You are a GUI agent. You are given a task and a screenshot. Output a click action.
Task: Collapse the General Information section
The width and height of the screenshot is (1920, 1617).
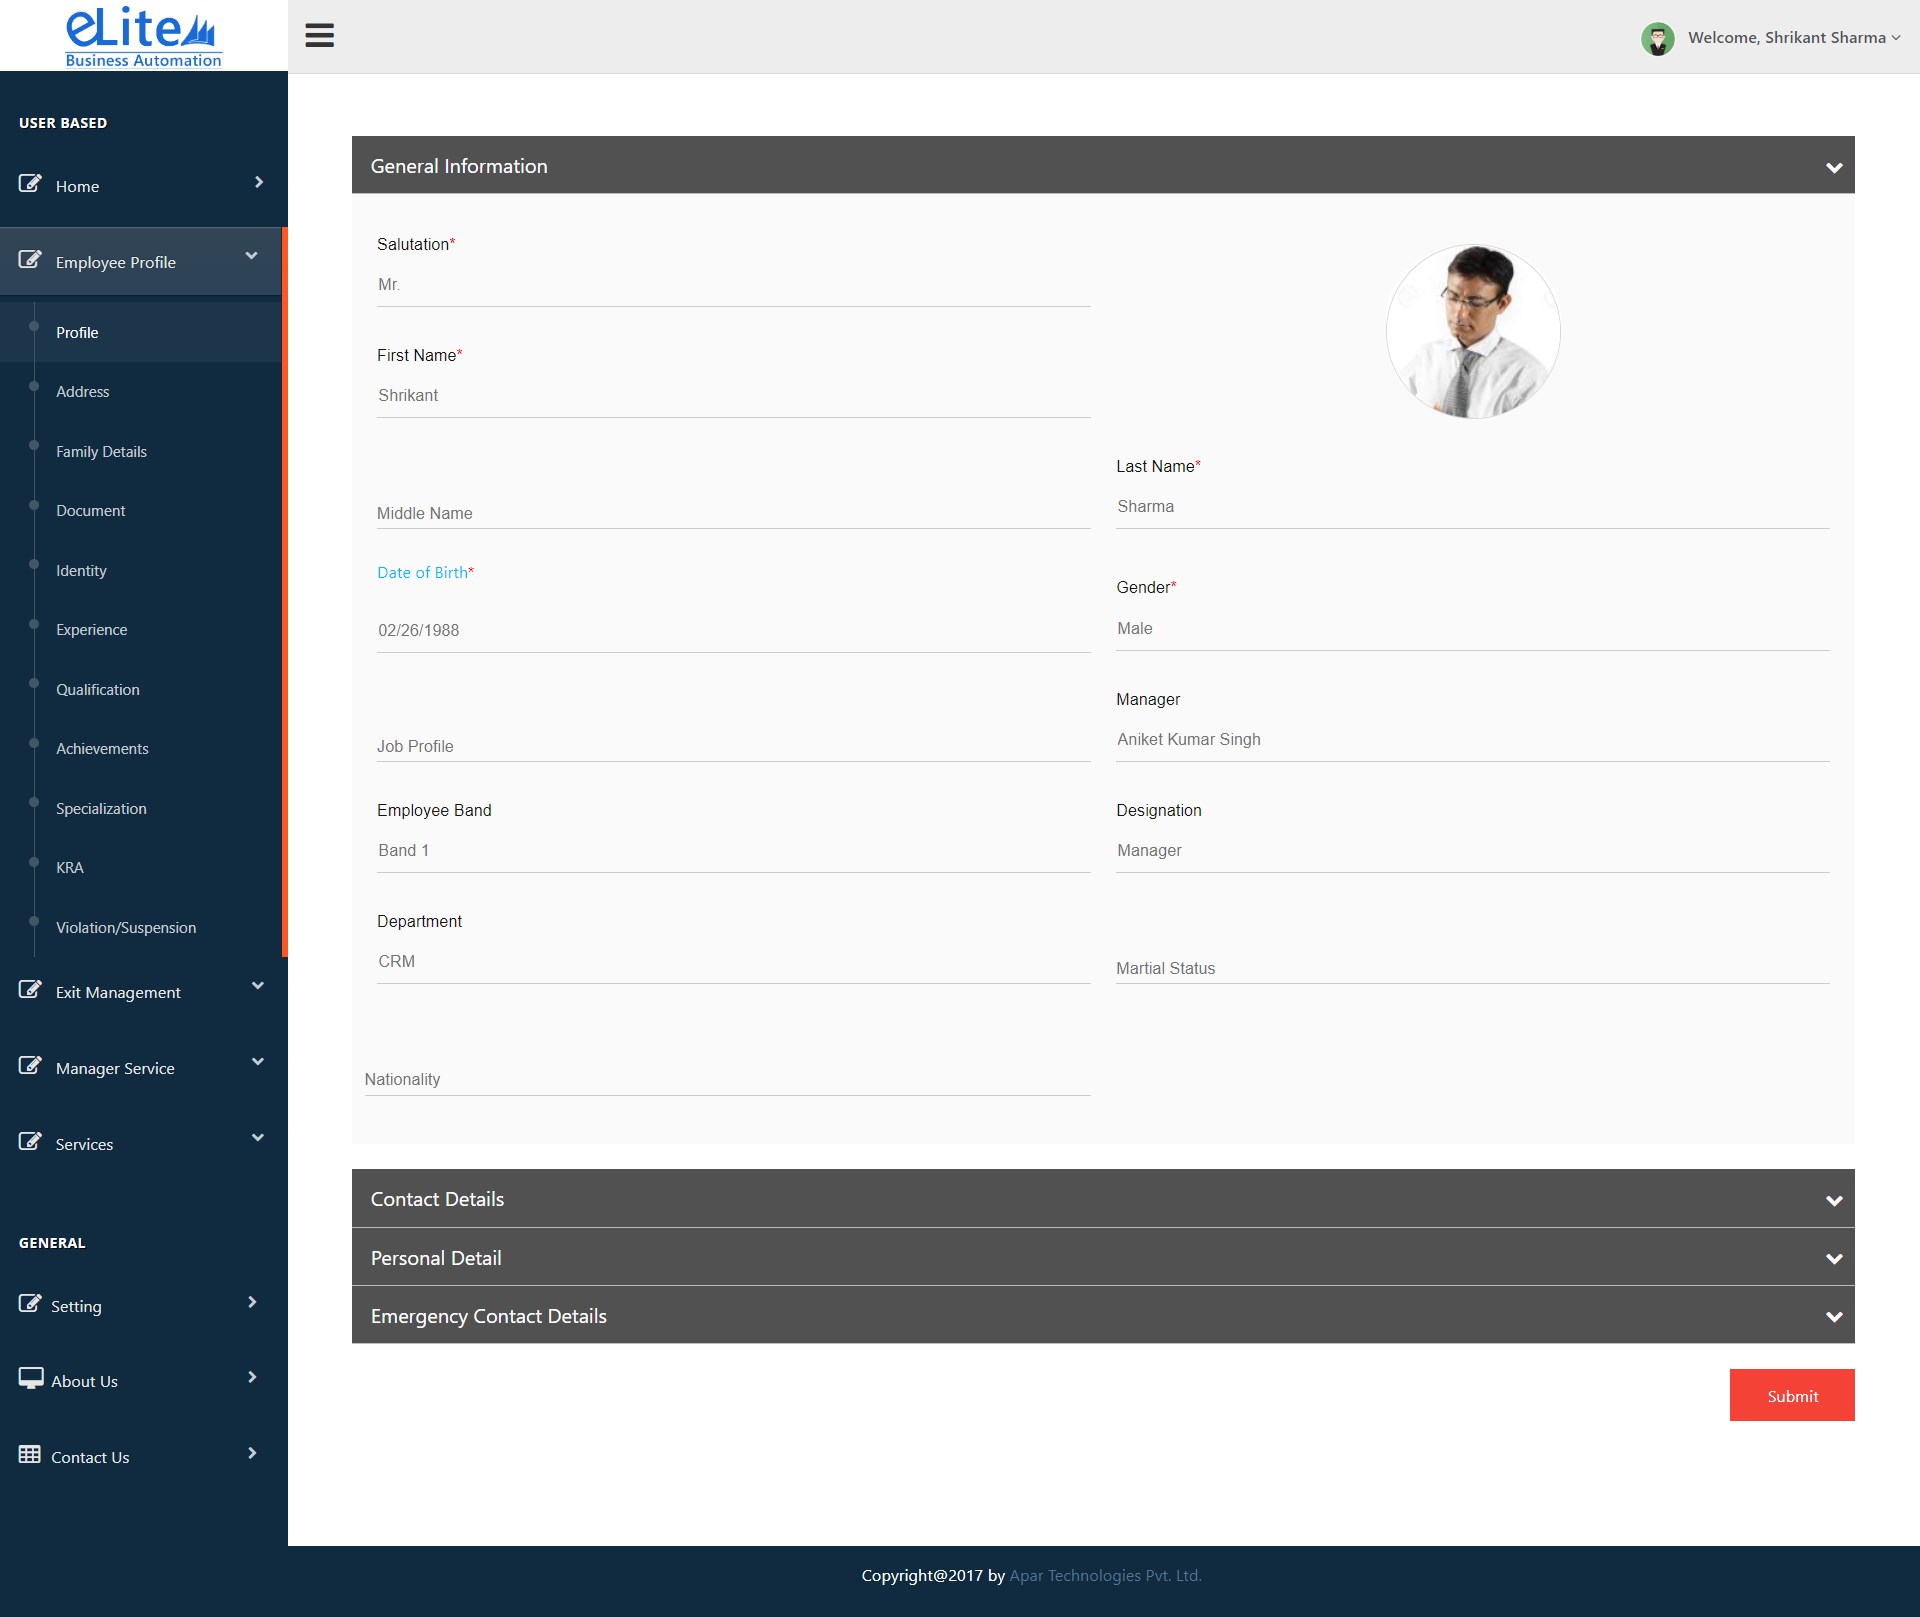(x=1833, y=167)
